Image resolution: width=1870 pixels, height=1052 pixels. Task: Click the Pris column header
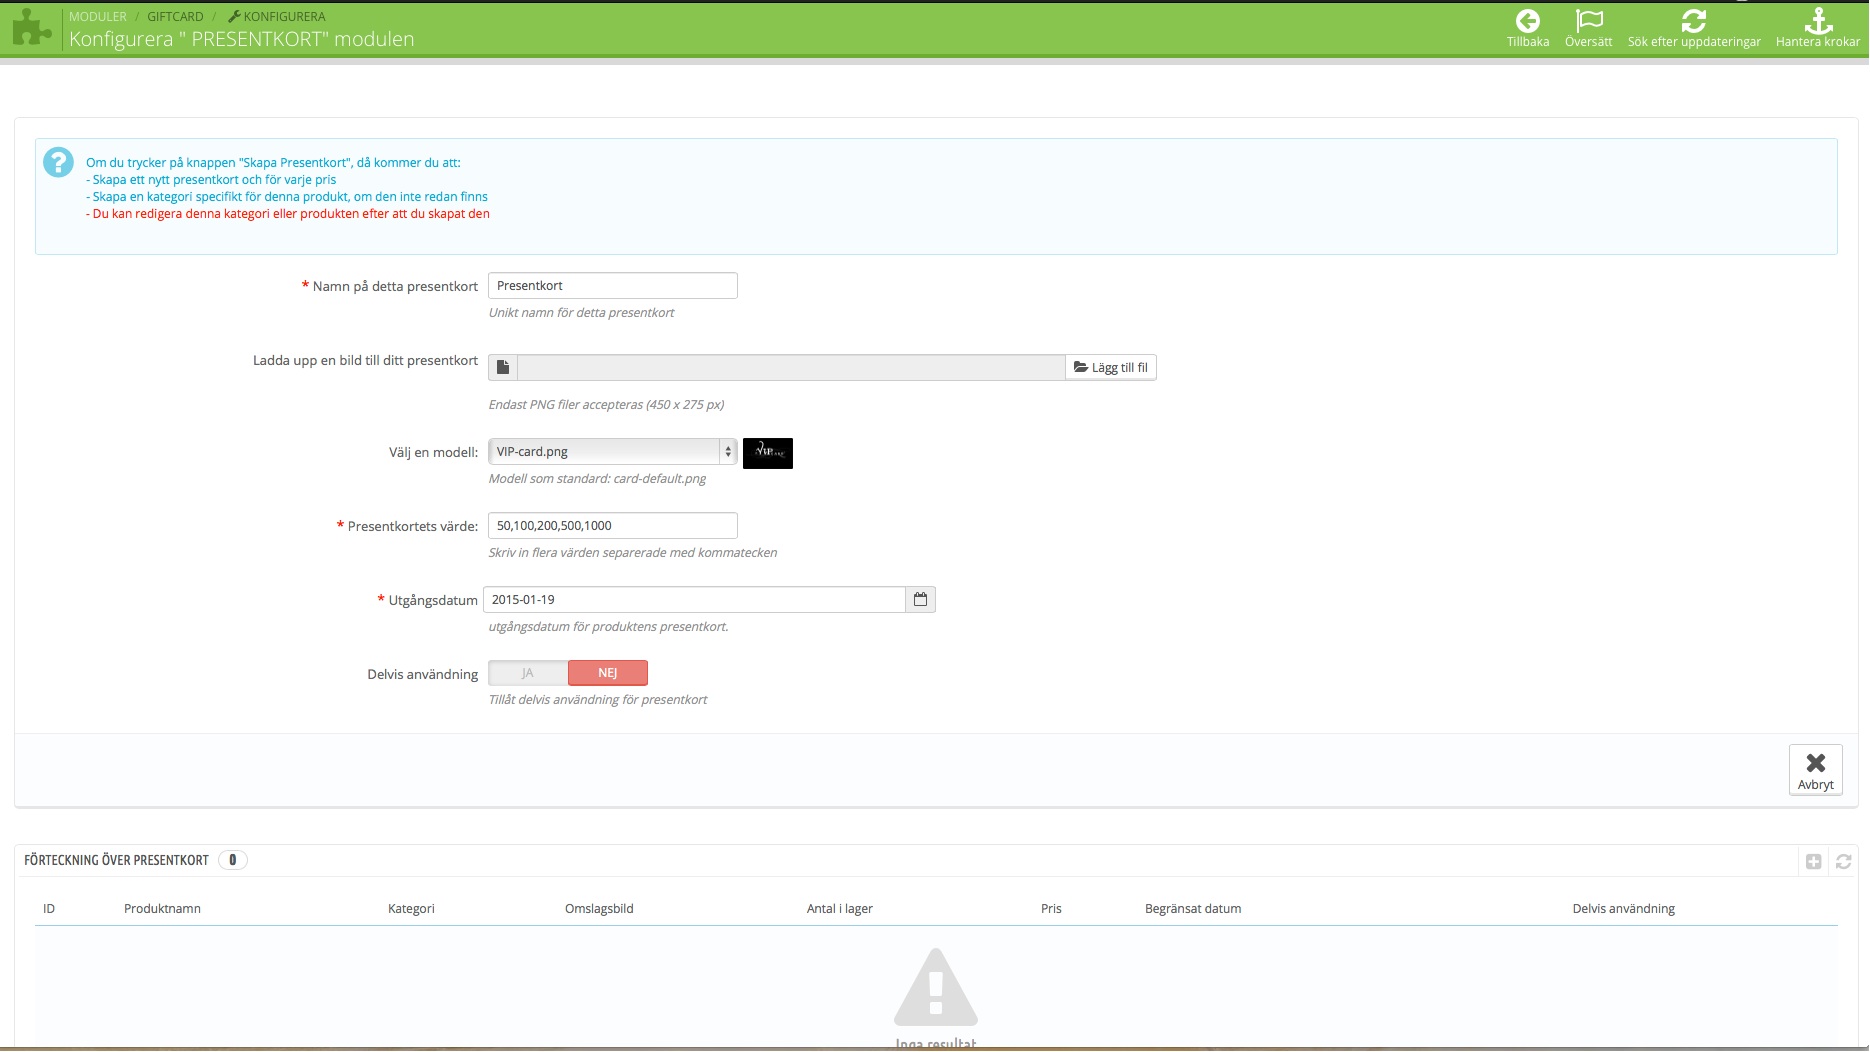[x=1051, y=909]
